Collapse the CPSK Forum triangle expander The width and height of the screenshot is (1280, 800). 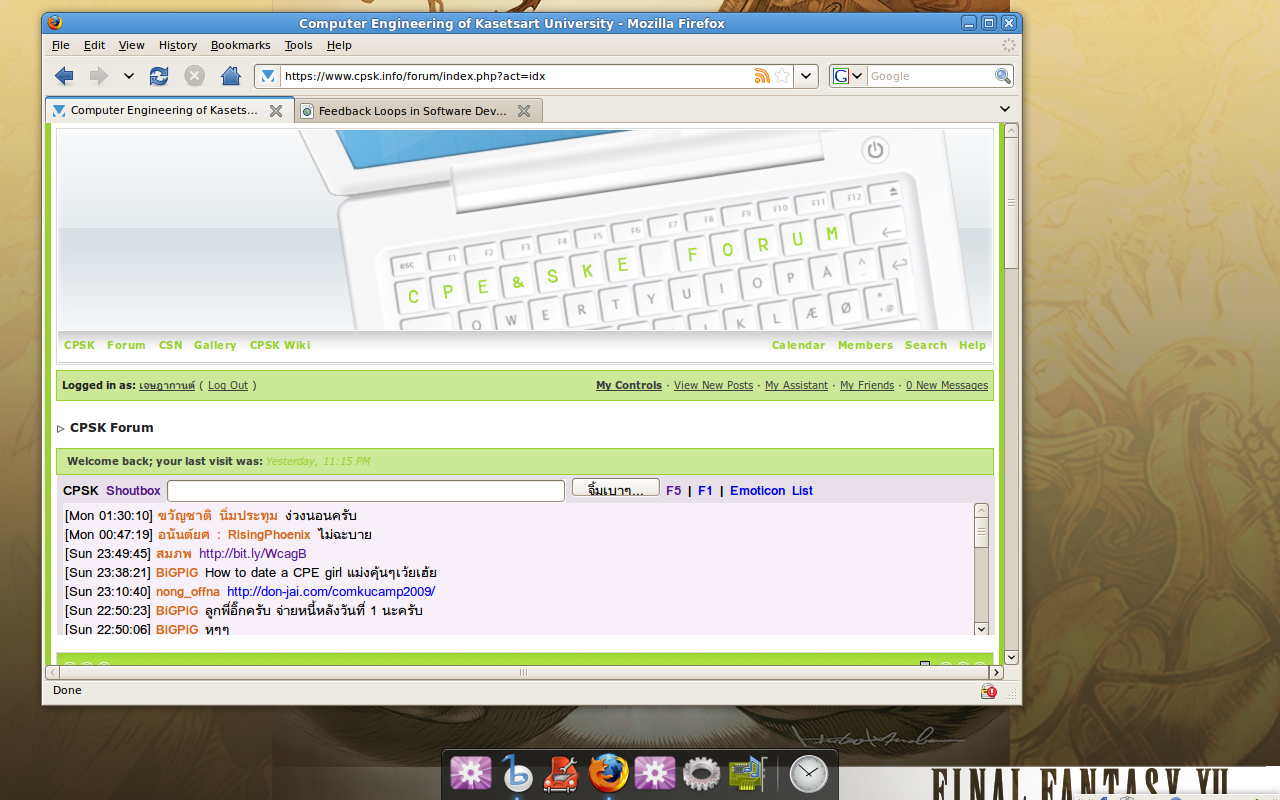61,429
